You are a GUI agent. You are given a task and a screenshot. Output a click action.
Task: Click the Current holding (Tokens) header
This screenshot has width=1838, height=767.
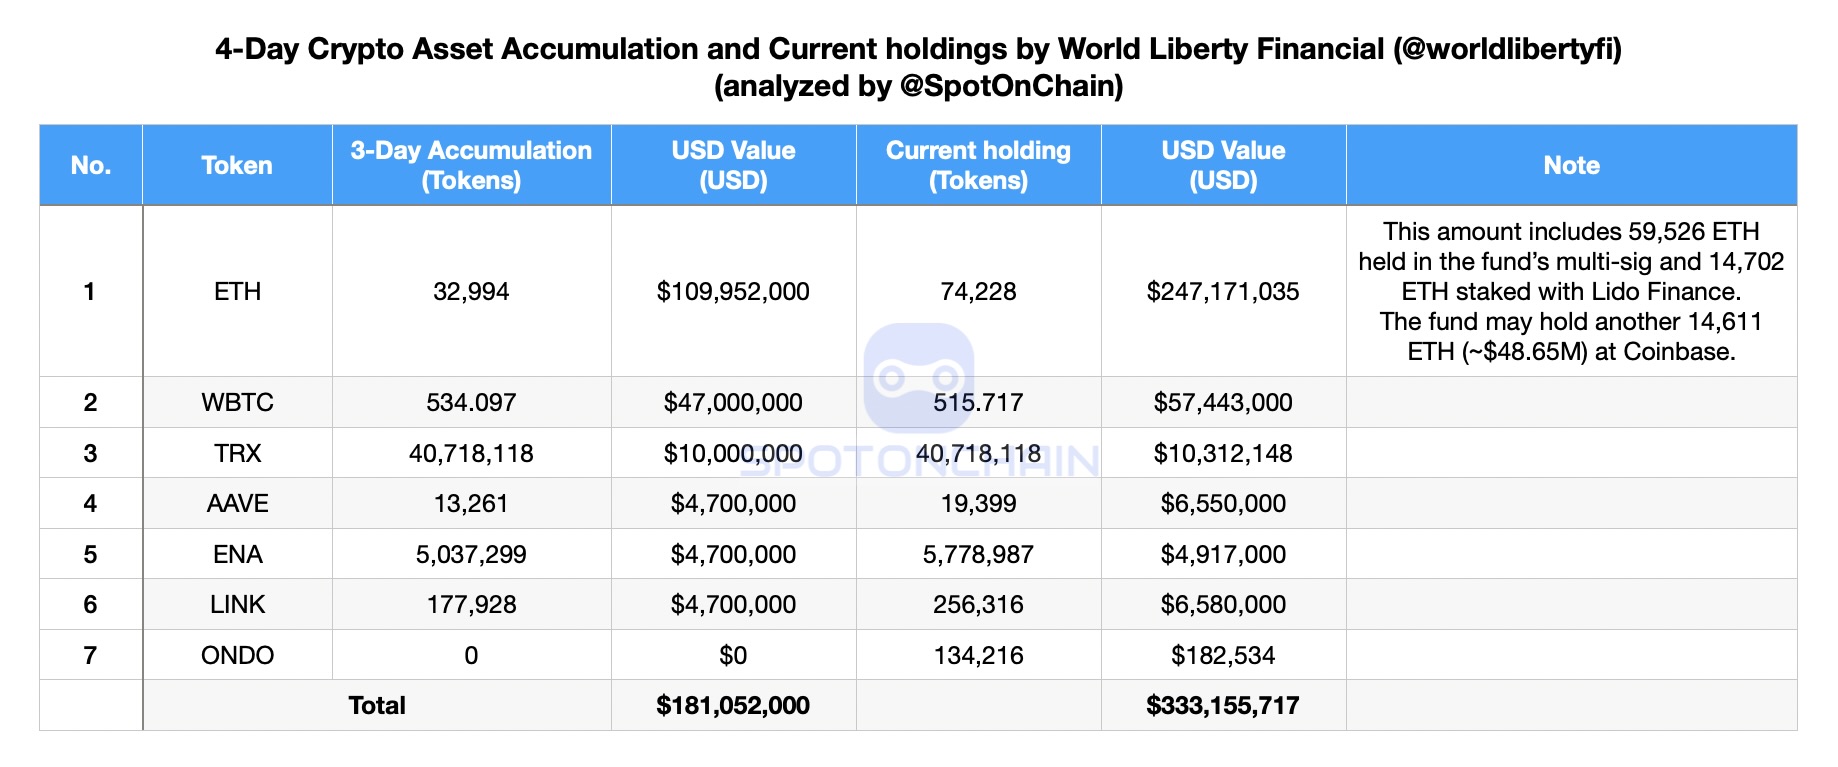coord(978,165)
